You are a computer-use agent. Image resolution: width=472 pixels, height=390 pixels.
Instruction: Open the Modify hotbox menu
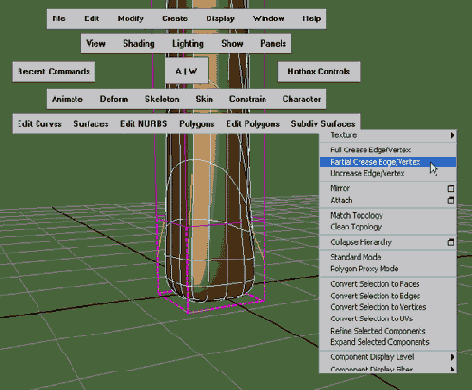tap(131, 19)
